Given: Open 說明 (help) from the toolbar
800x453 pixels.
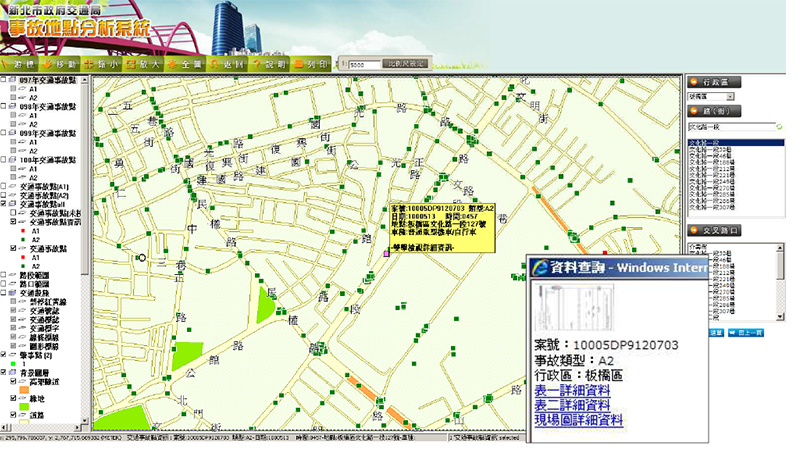Looking at the screenshot, I should click(x=271, y=63).
